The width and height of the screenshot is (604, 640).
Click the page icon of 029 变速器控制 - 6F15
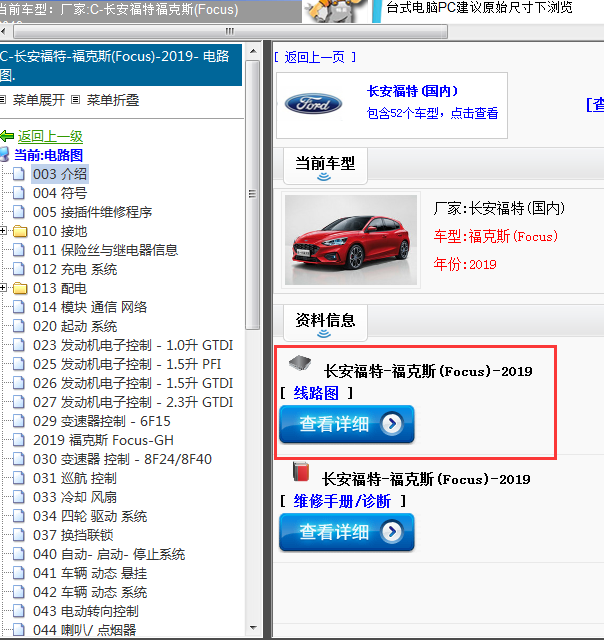pyautogui.click(x=19, y=421)
